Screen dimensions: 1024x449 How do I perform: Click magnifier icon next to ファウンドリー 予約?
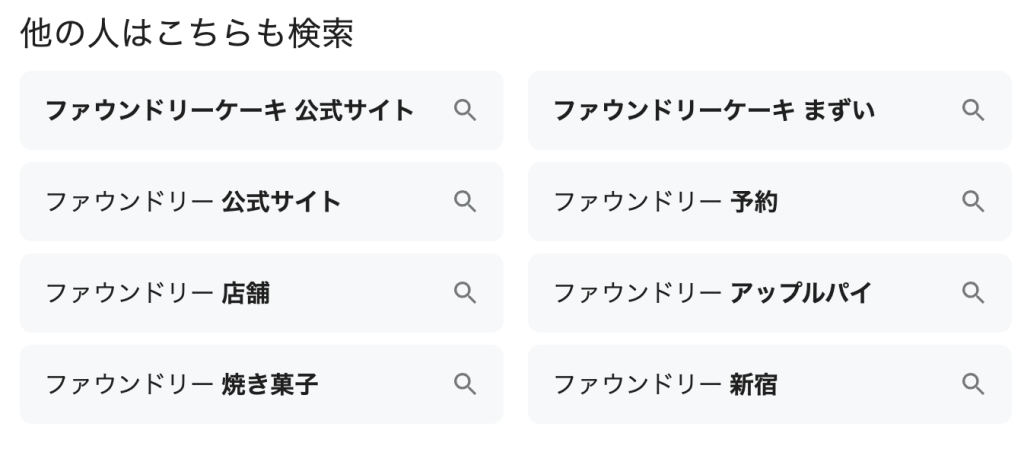tap(973, 202)
